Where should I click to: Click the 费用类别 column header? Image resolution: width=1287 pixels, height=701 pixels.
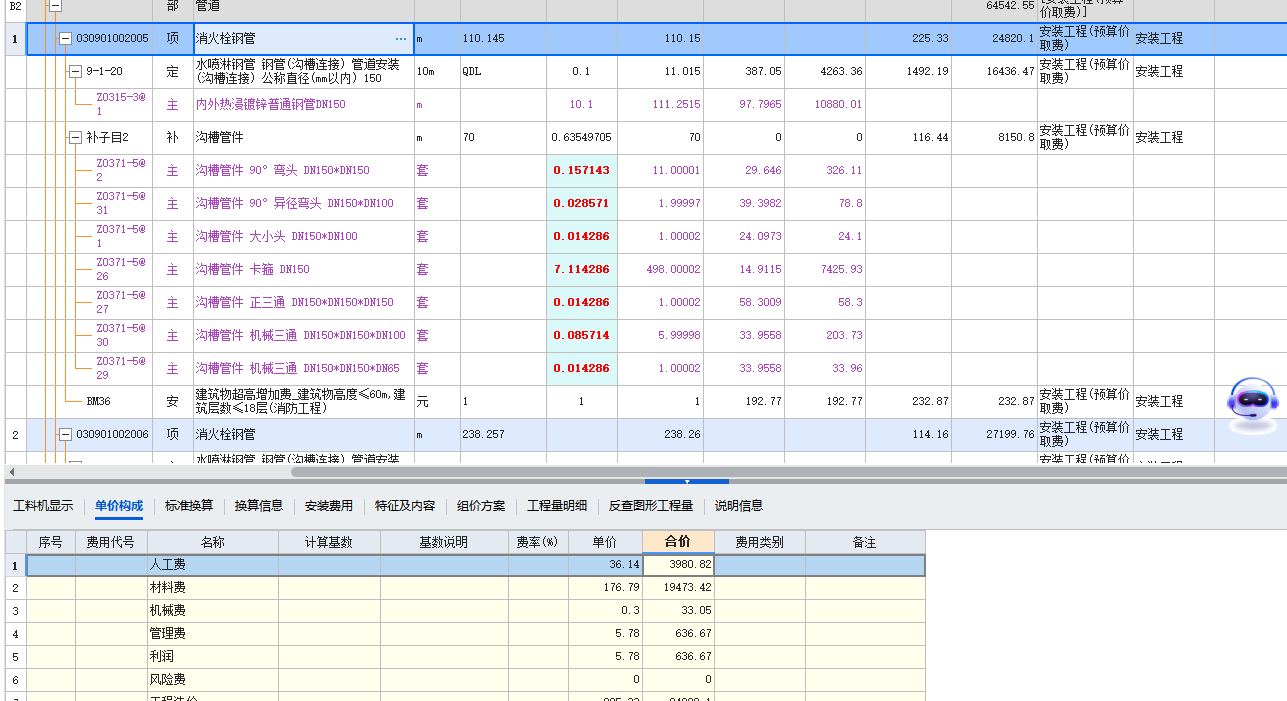click(760, 542)
